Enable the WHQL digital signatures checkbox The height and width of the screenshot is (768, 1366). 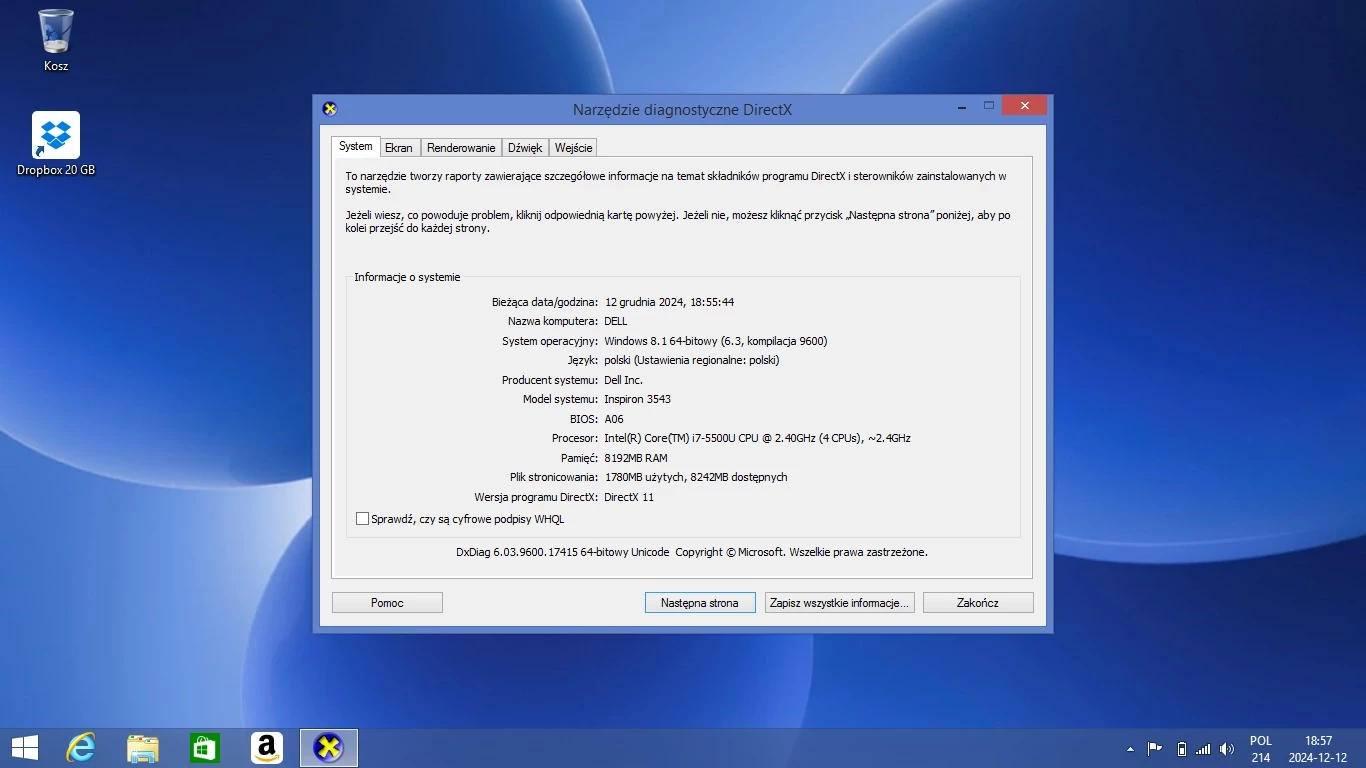pyautogui.click(x=363, y=519)
